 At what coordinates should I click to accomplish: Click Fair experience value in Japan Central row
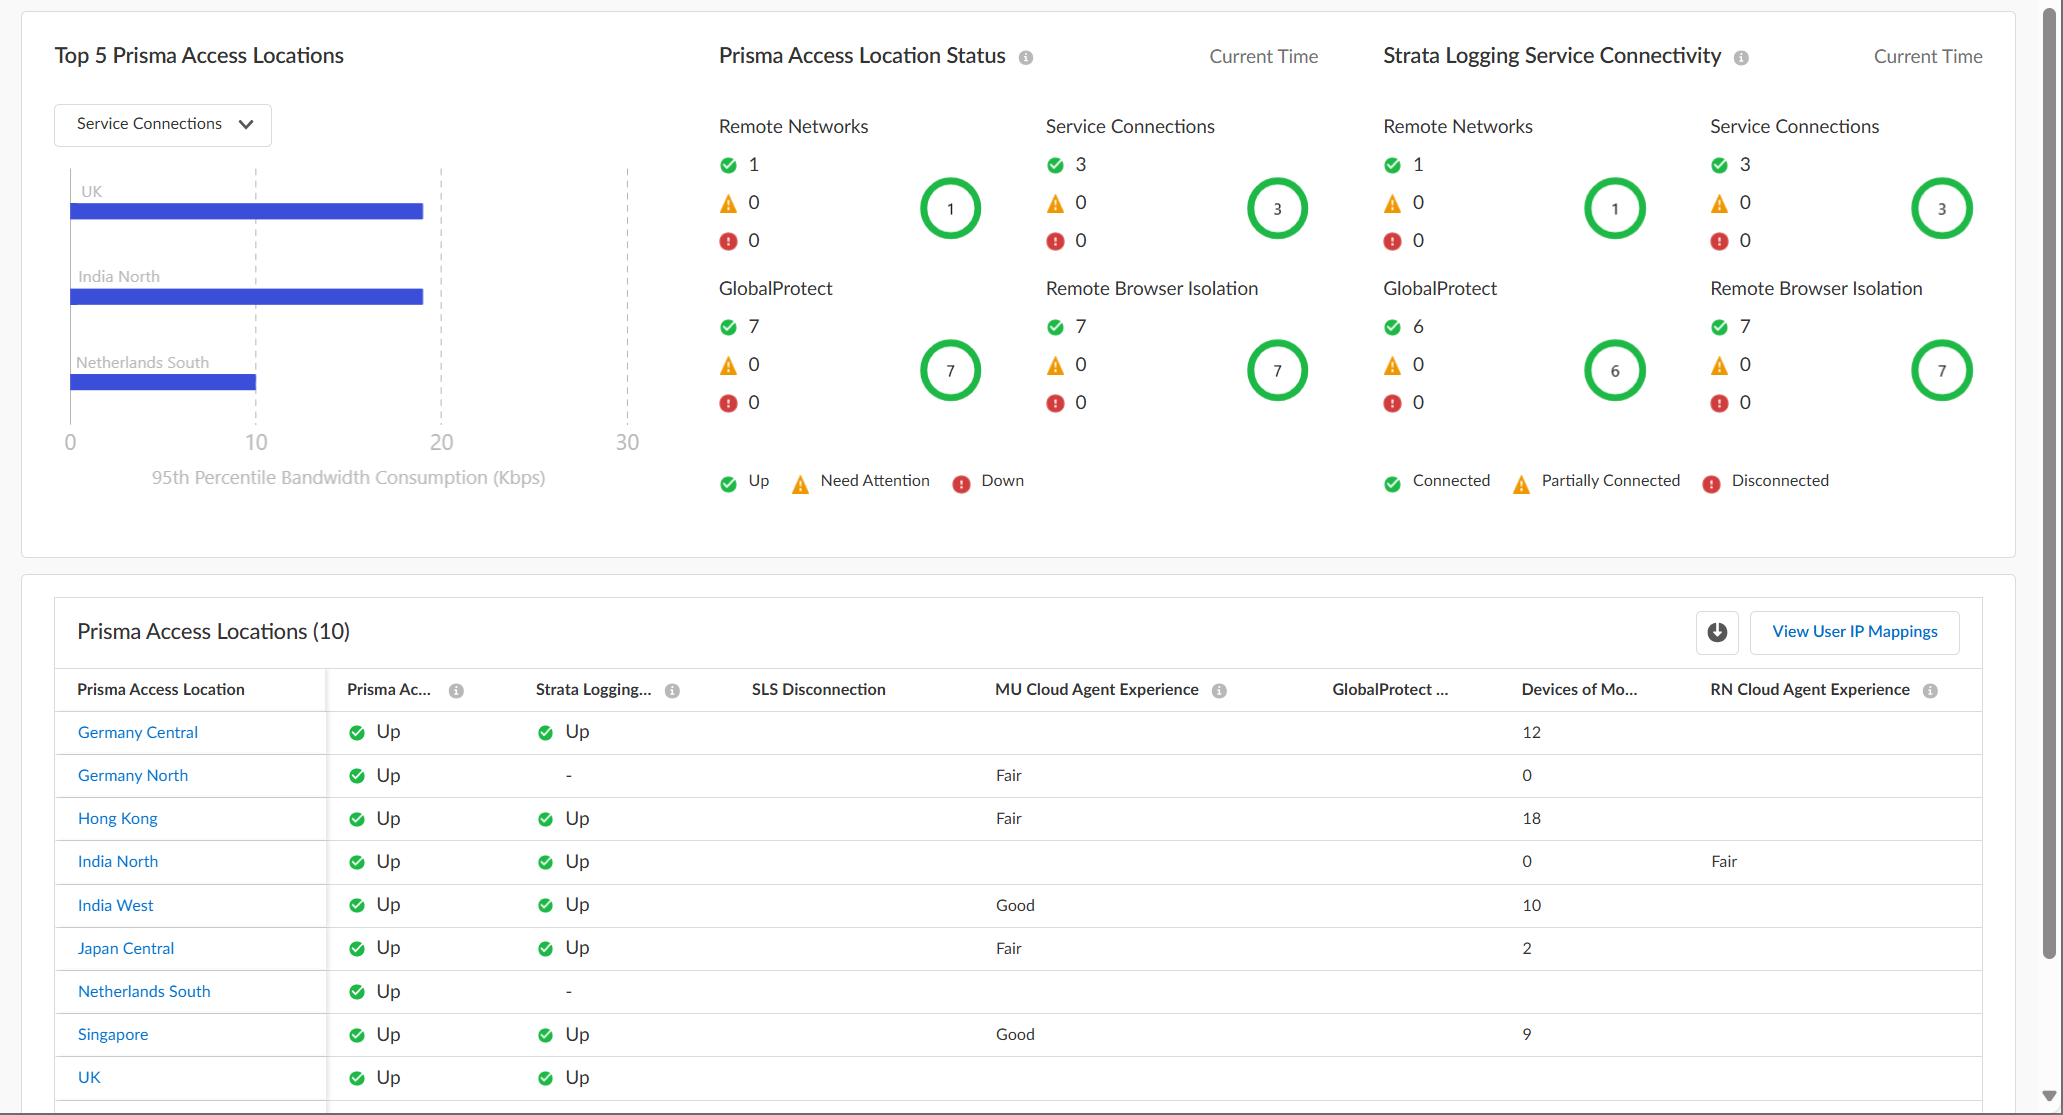tap(1008, 948)
